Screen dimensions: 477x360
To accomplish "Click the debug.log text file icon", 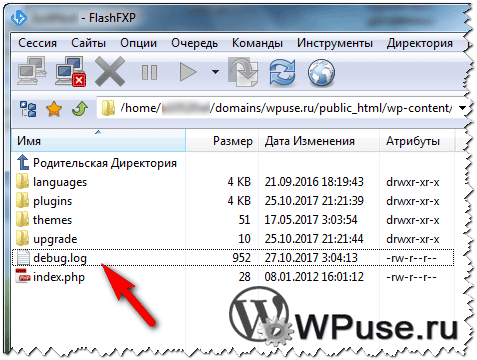I will (x=23, y=257).
